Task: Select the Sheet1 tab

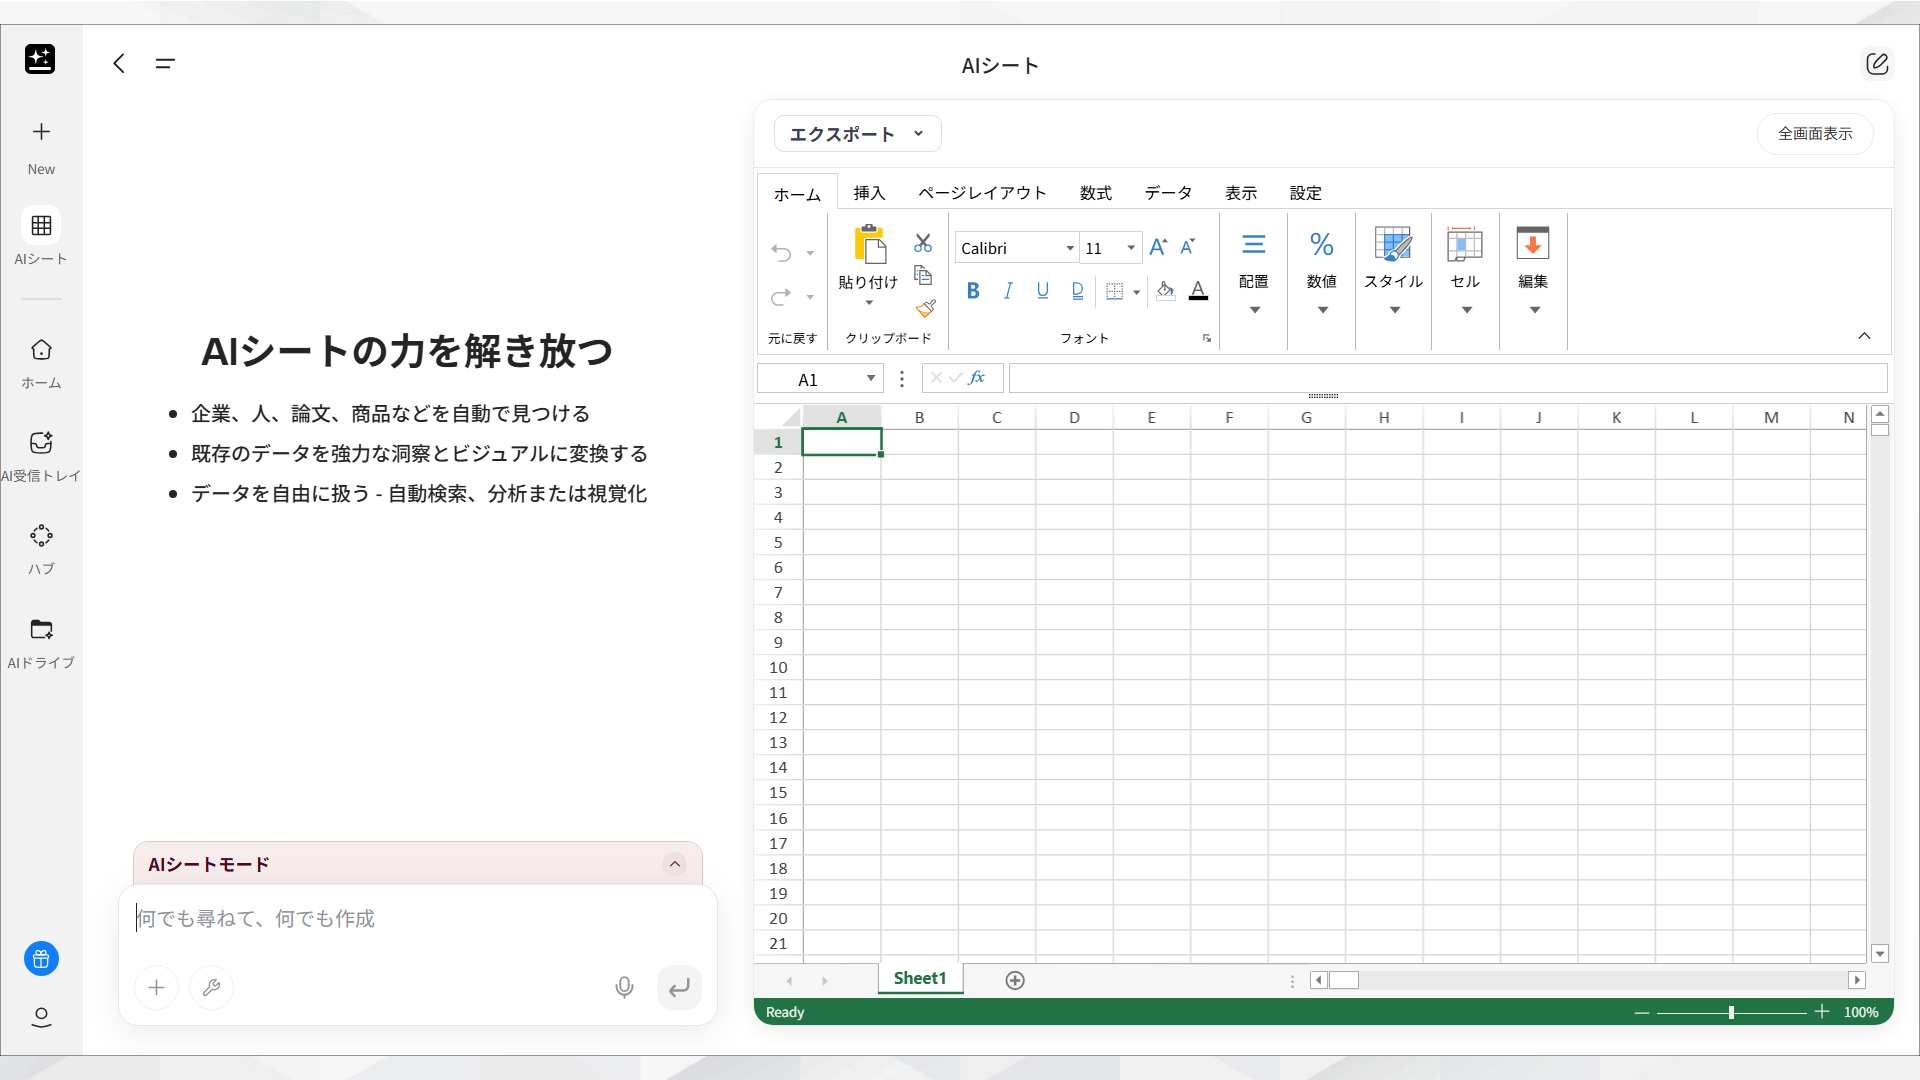Action: 919,979
